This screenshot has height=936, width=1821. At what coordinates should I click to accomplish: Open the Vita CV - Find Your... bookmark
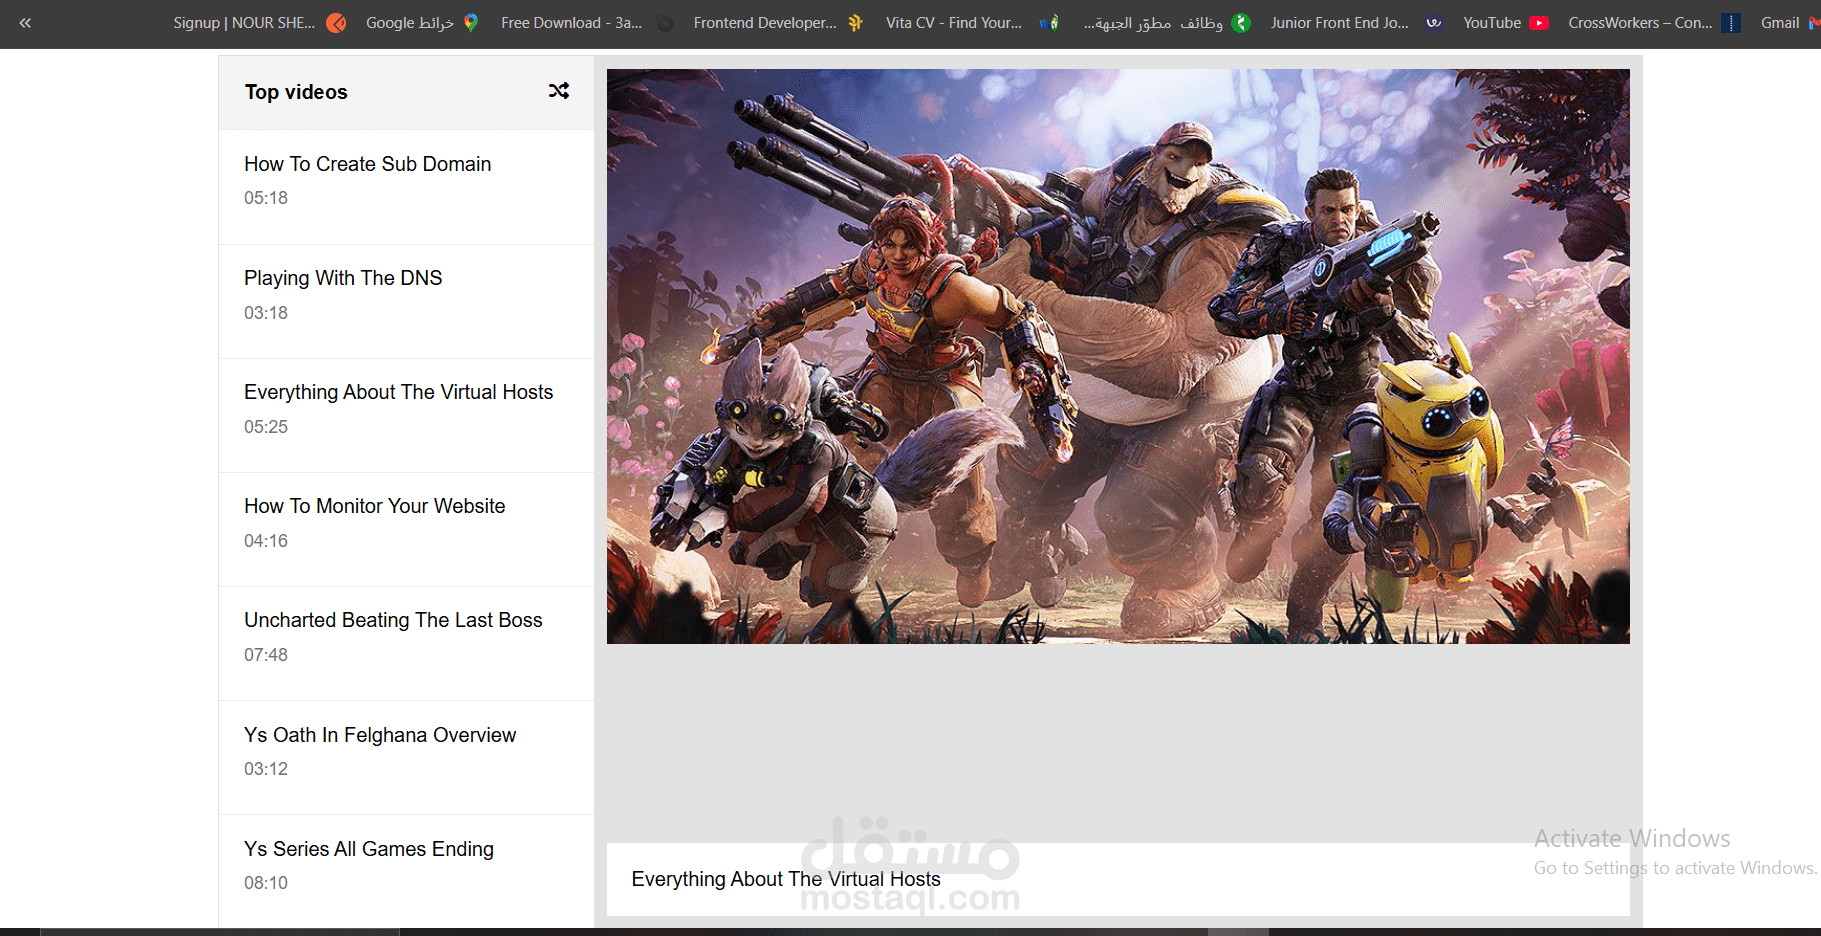point(972,23)
